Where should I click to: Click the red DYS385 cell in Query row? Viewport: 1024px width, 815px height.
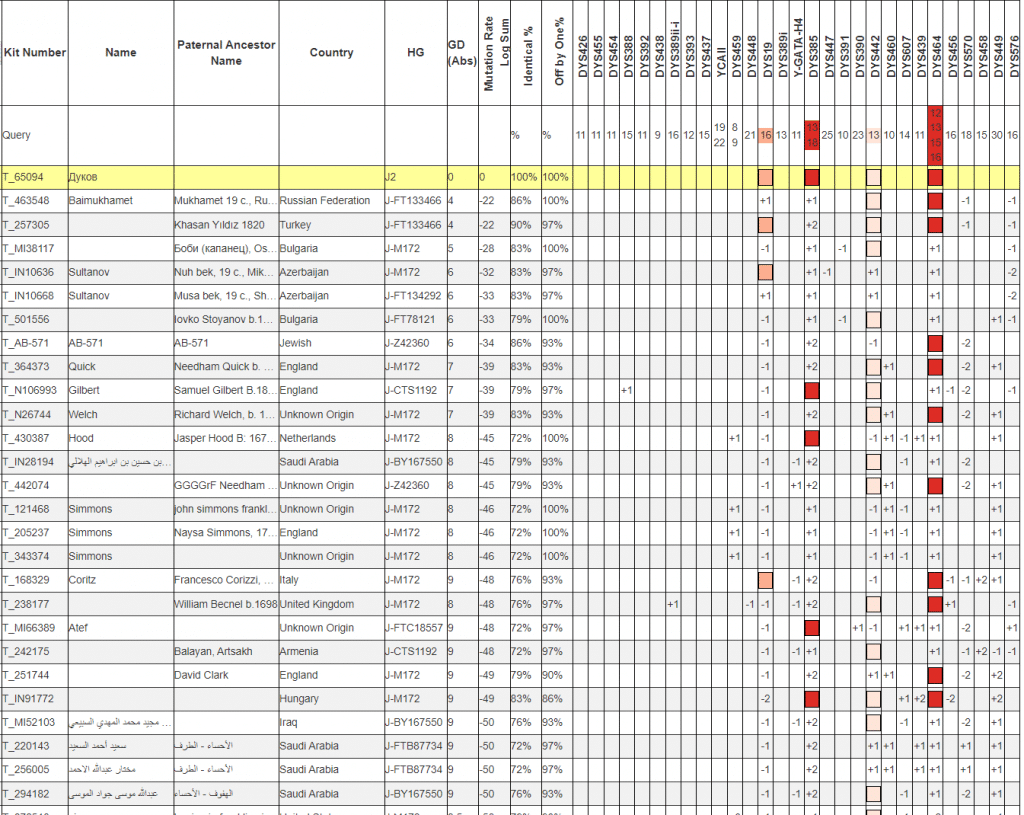point(812,135)
